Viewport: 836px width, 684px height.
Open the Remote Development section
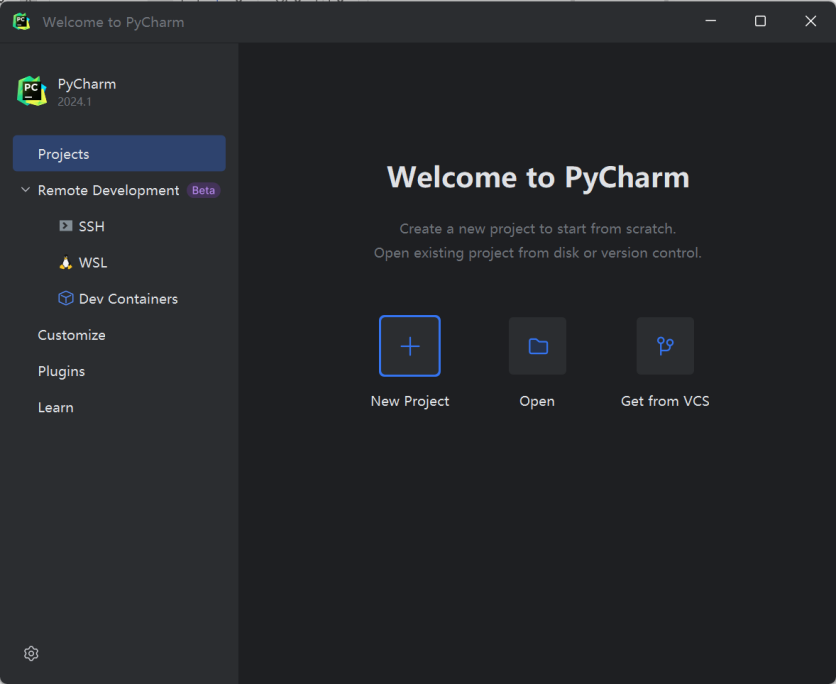click(x=108, y=190)
